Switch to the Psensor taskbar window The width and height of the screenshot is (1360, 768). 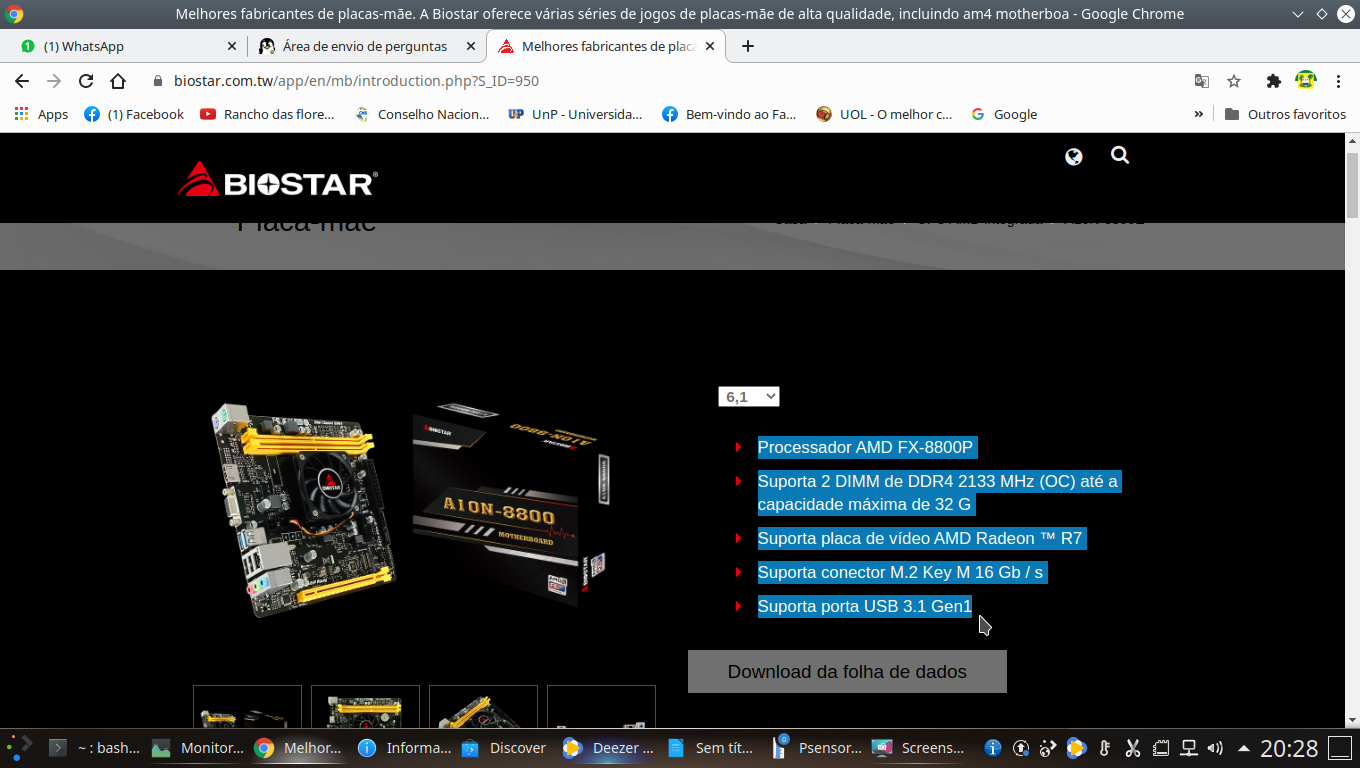817,747
